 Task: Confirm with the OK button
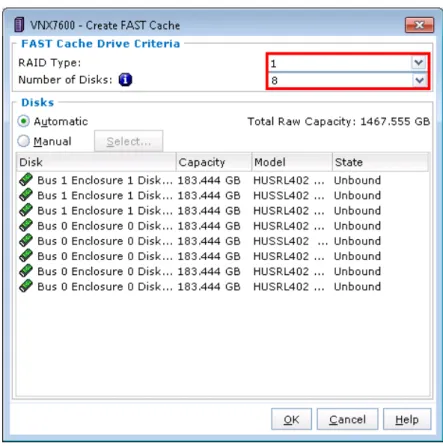click(291, 419)
